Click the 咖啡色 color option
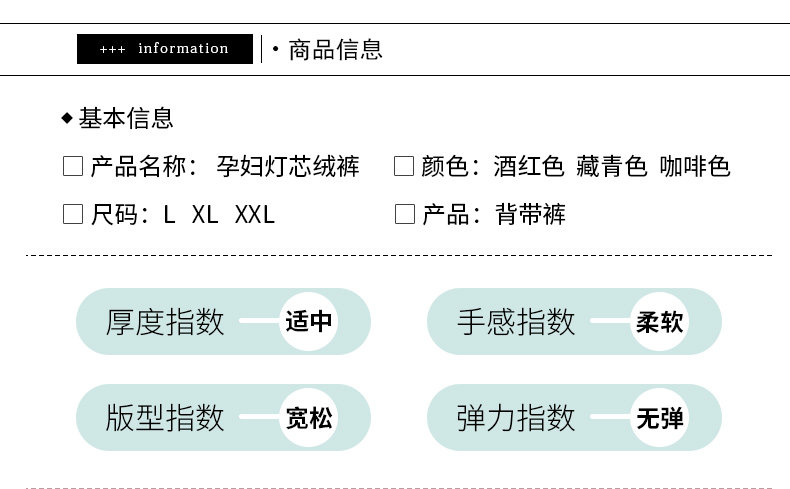The width and height of the screenshot is (790, 489). (695, 166)
